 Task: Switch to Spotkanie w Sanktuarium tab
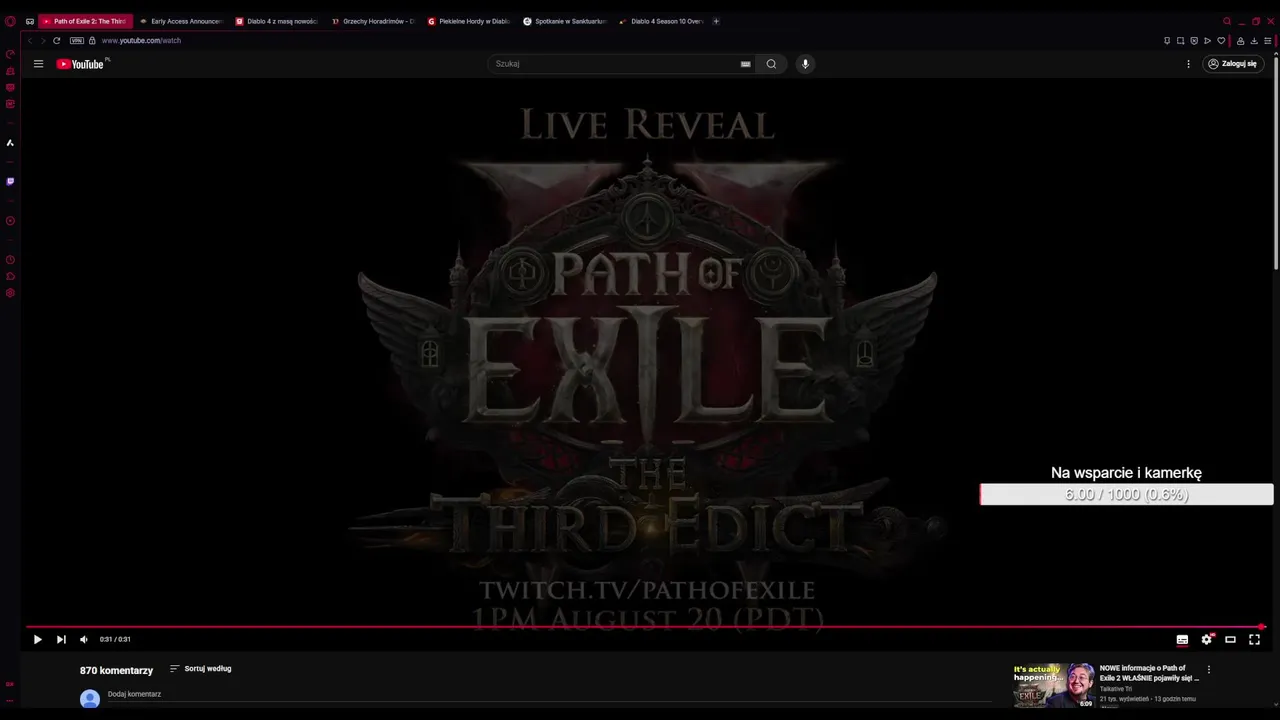click(565, 21)
